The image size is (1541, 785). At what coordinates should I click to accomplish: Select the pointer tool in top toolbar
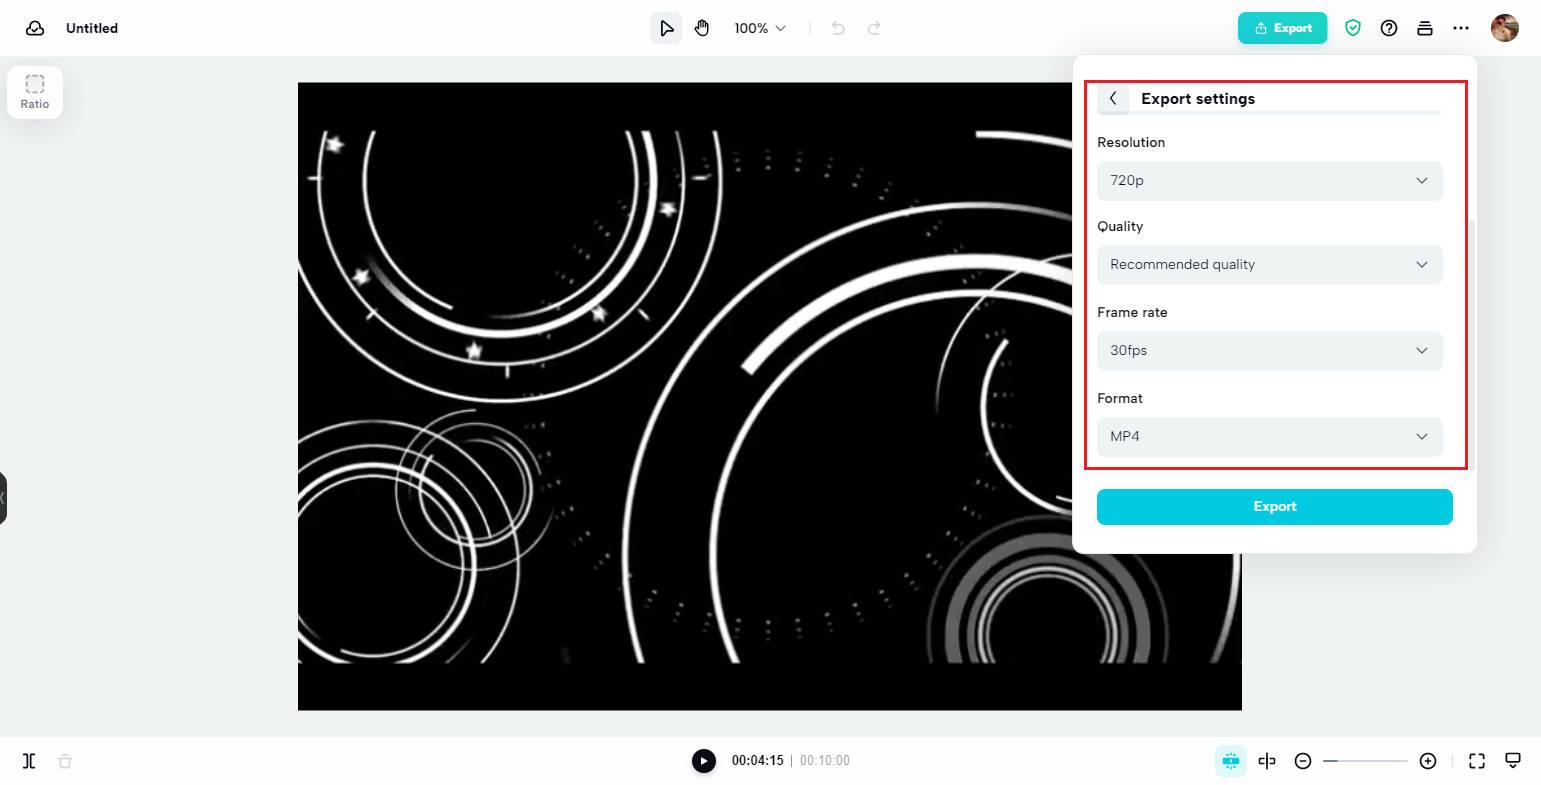(x=666, y=28)
